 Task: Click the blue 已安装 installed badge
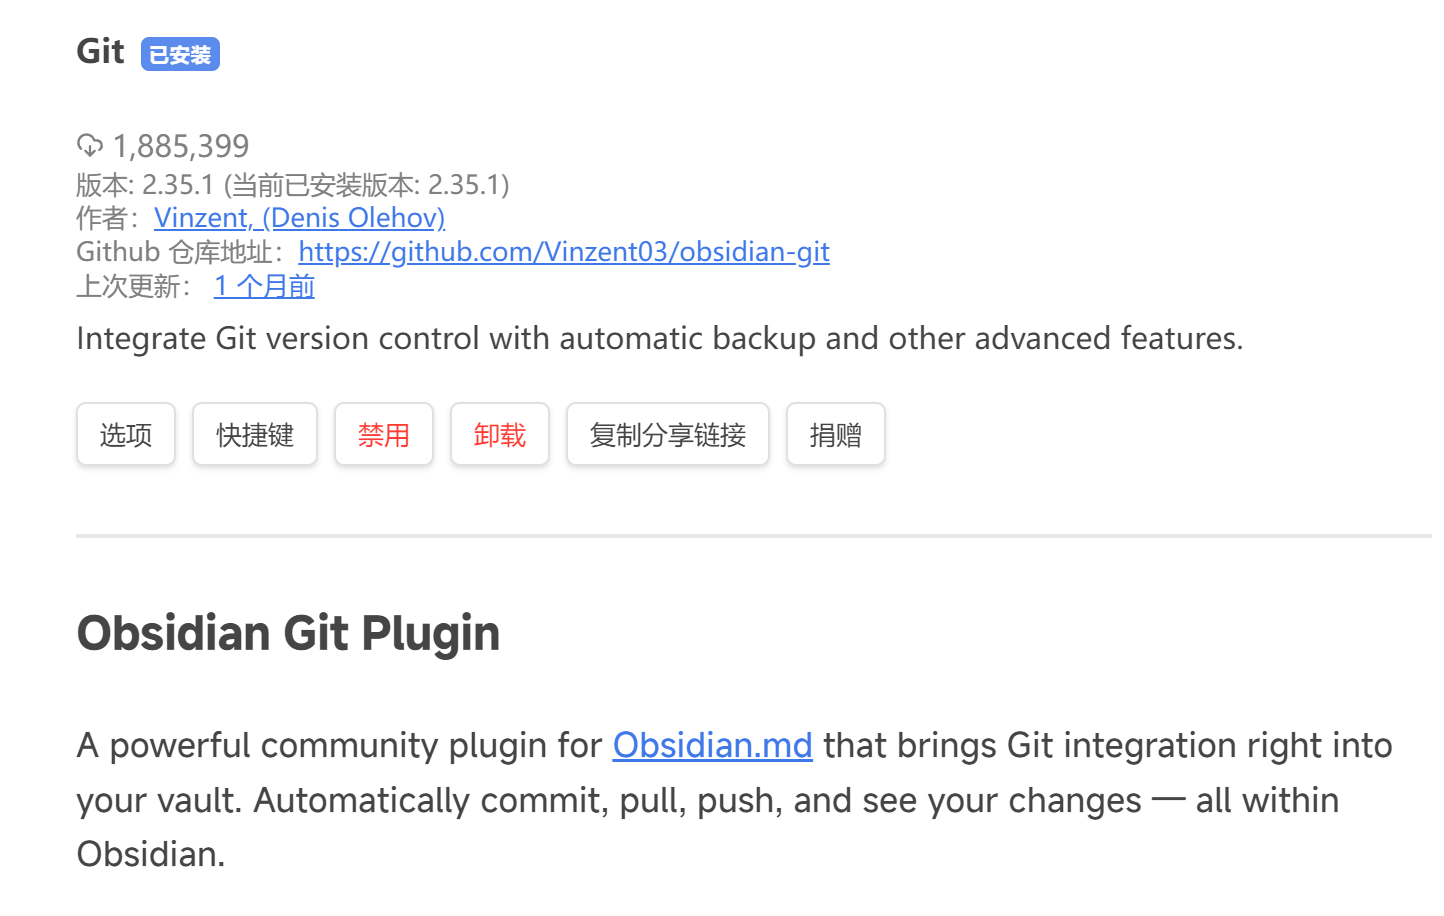pyautogui.click(x=180, y=55)
